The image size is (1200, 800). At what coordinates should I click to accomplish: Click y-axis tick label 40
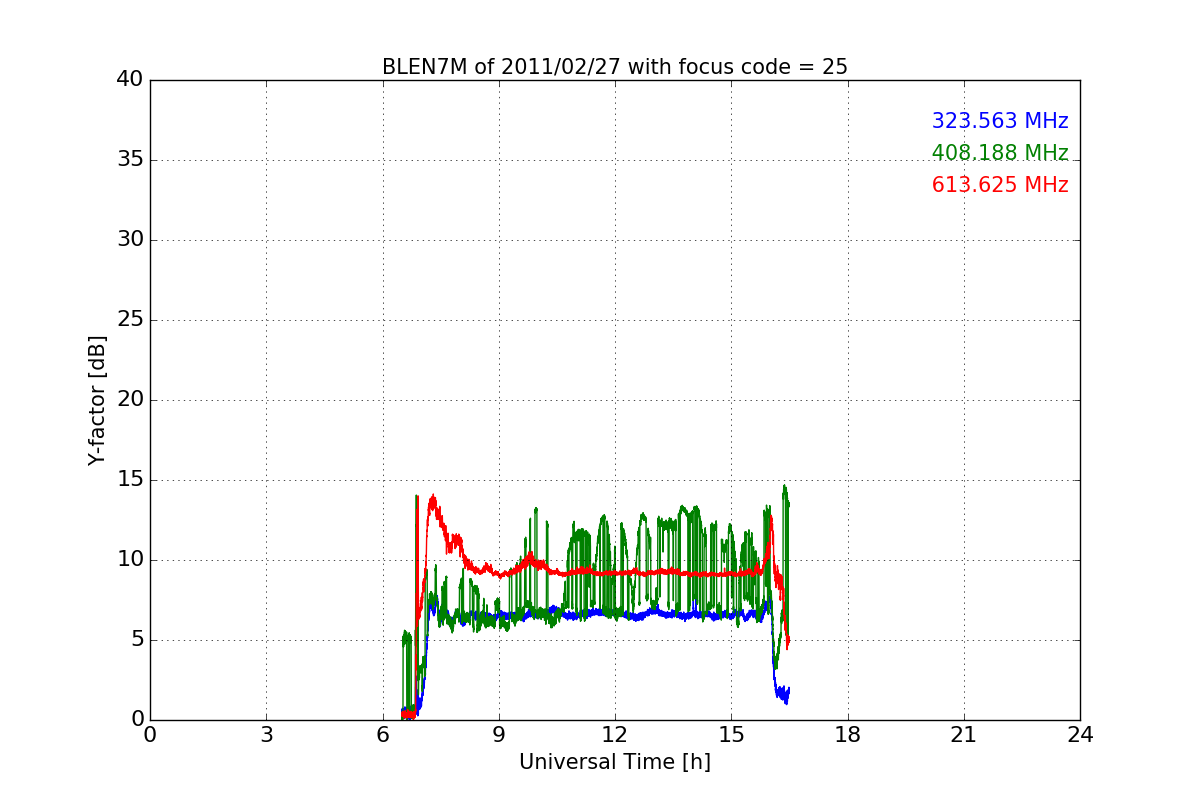129,80
